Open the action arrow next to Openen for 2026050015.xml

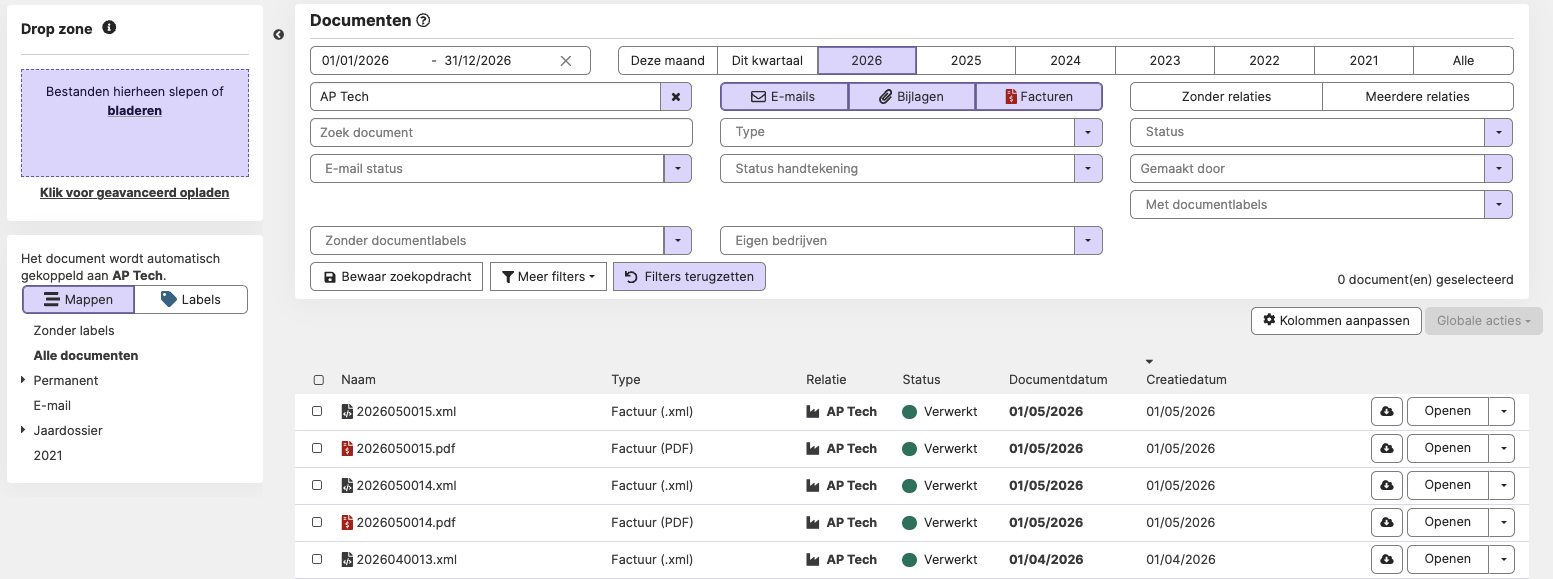1502,412
